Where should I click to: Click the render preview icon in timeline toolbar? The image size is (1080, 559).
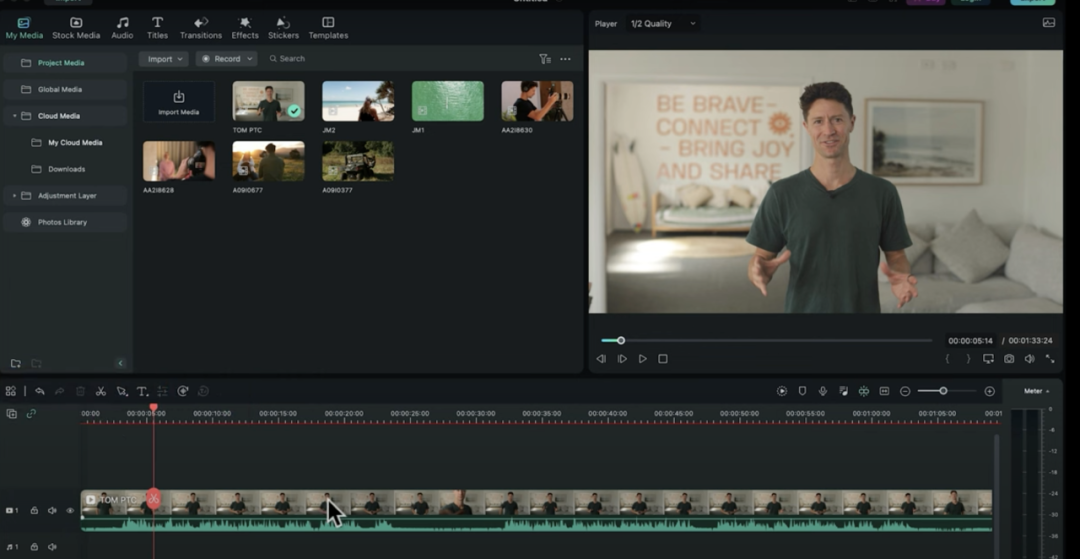782,391
